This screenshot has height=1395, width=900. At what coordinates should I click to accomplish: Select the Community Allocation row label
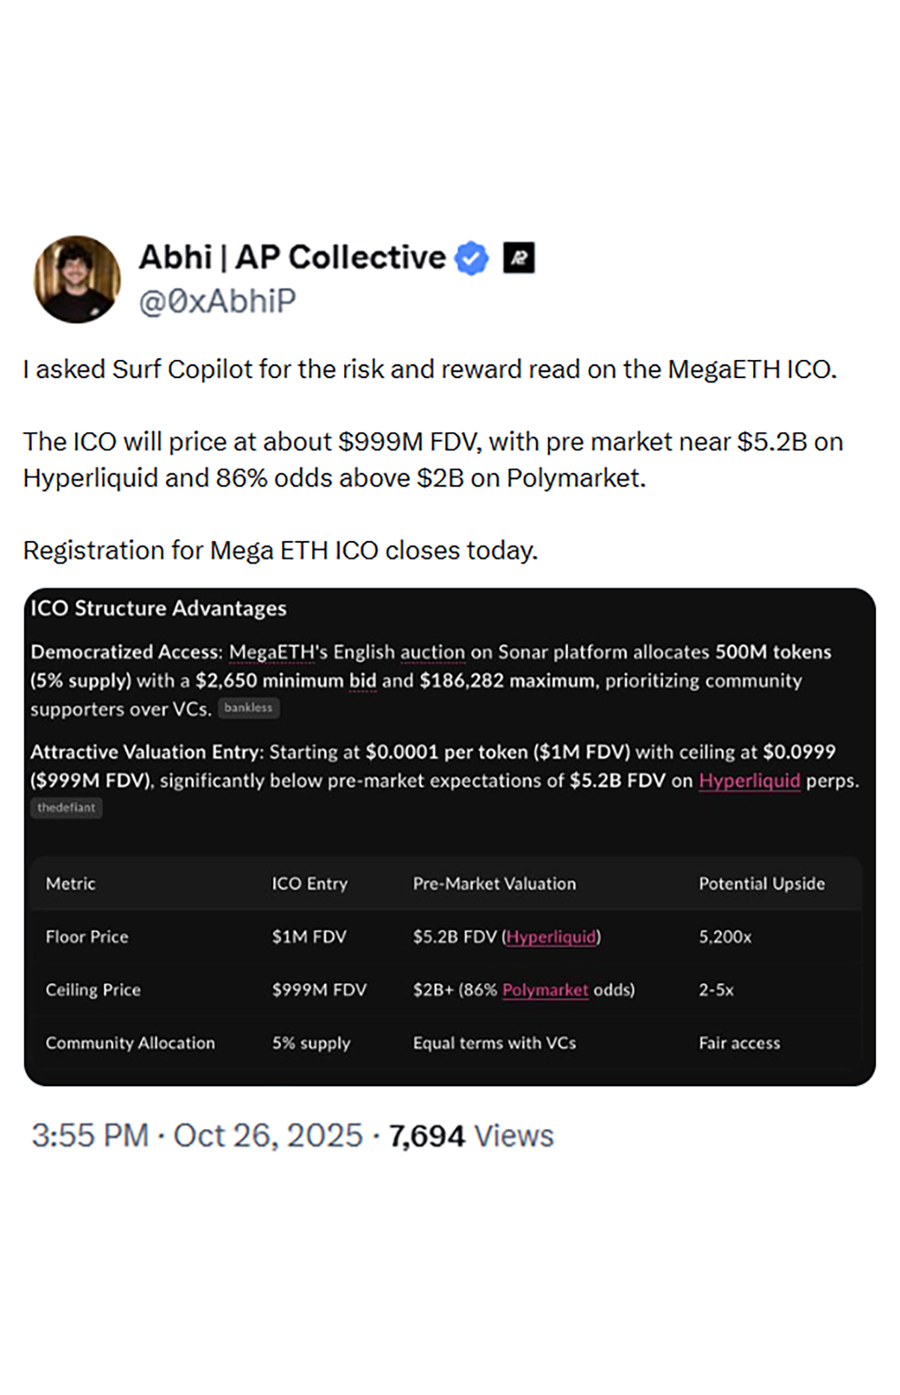click(130, 1043)
